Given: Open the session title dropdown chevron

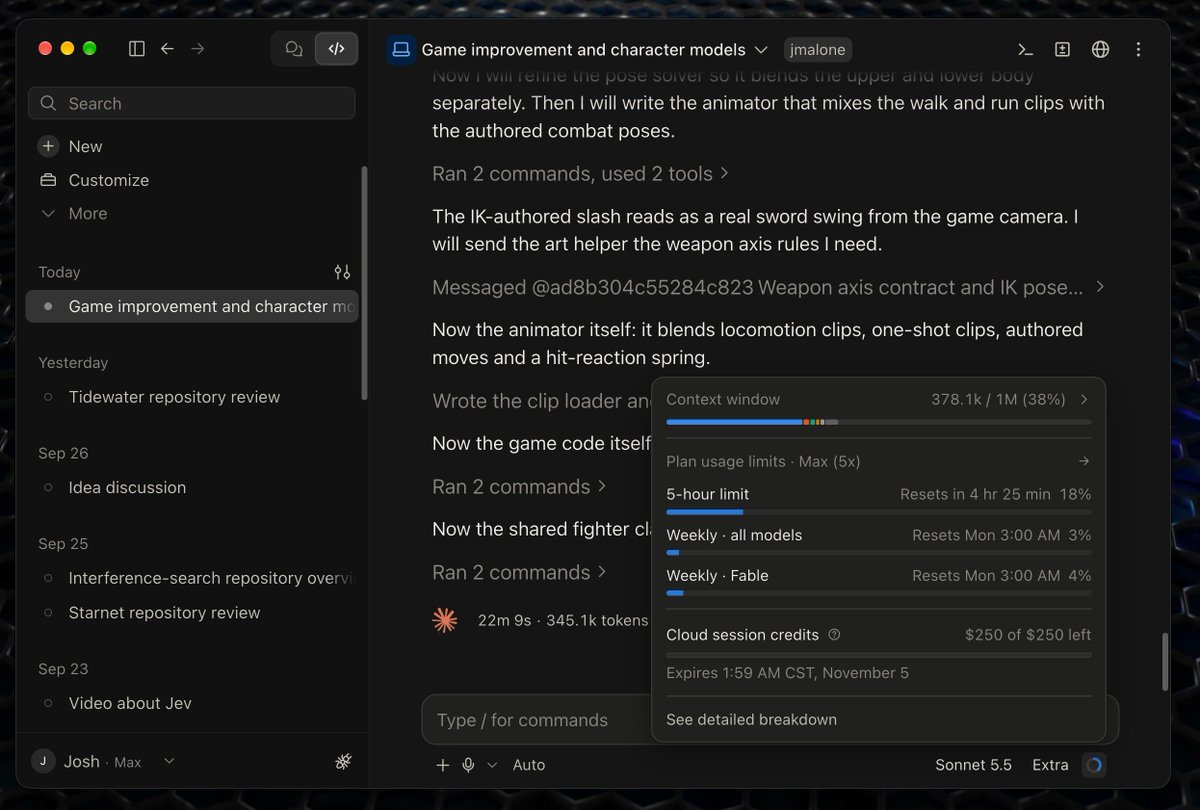Looking at the screenshot, I should [x=761, y=50].
